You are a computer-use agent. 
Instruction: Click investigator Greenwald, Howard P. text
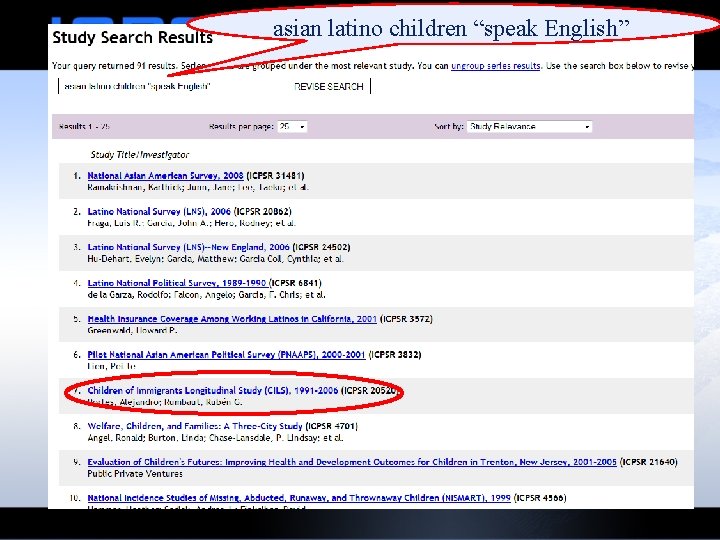coord(132,331)
